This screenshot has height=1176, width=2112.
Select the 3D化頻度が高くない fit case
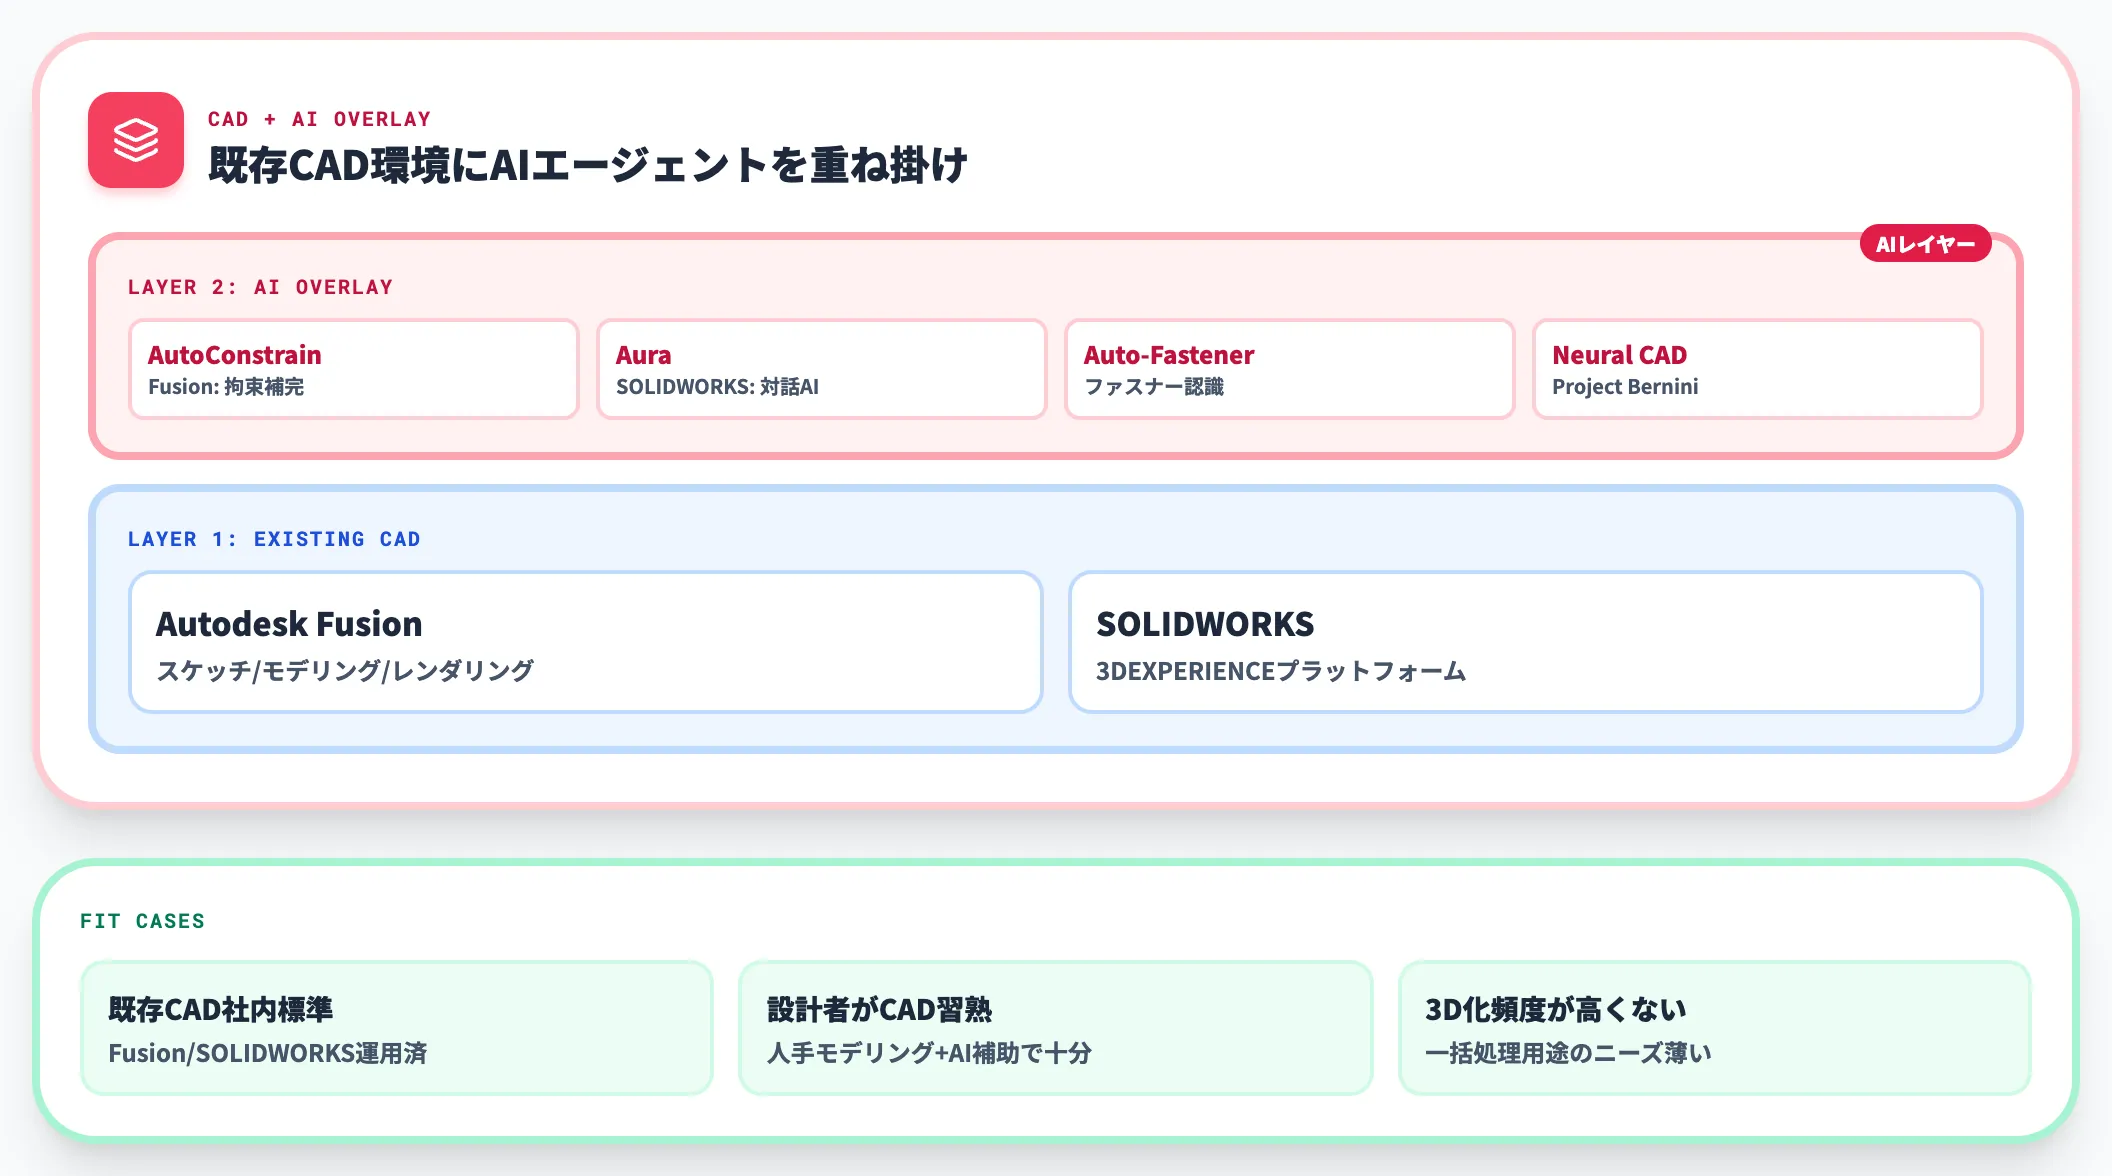click(x=1715, y=1028)
